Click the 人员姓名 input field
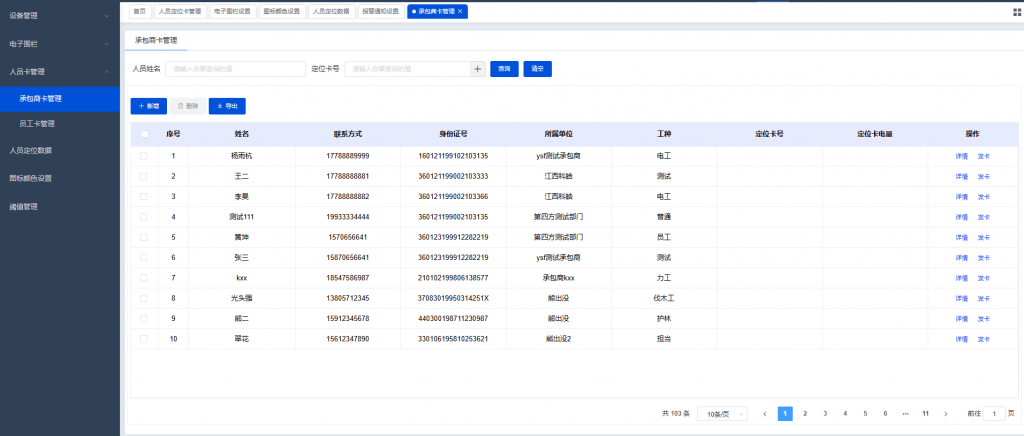1024x436 pixels. 236,69
